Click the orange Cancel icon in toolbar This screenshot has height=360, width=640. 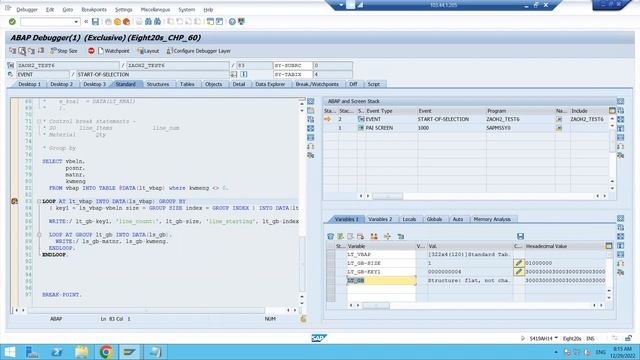pyautogui.click(x=127, y=22)
